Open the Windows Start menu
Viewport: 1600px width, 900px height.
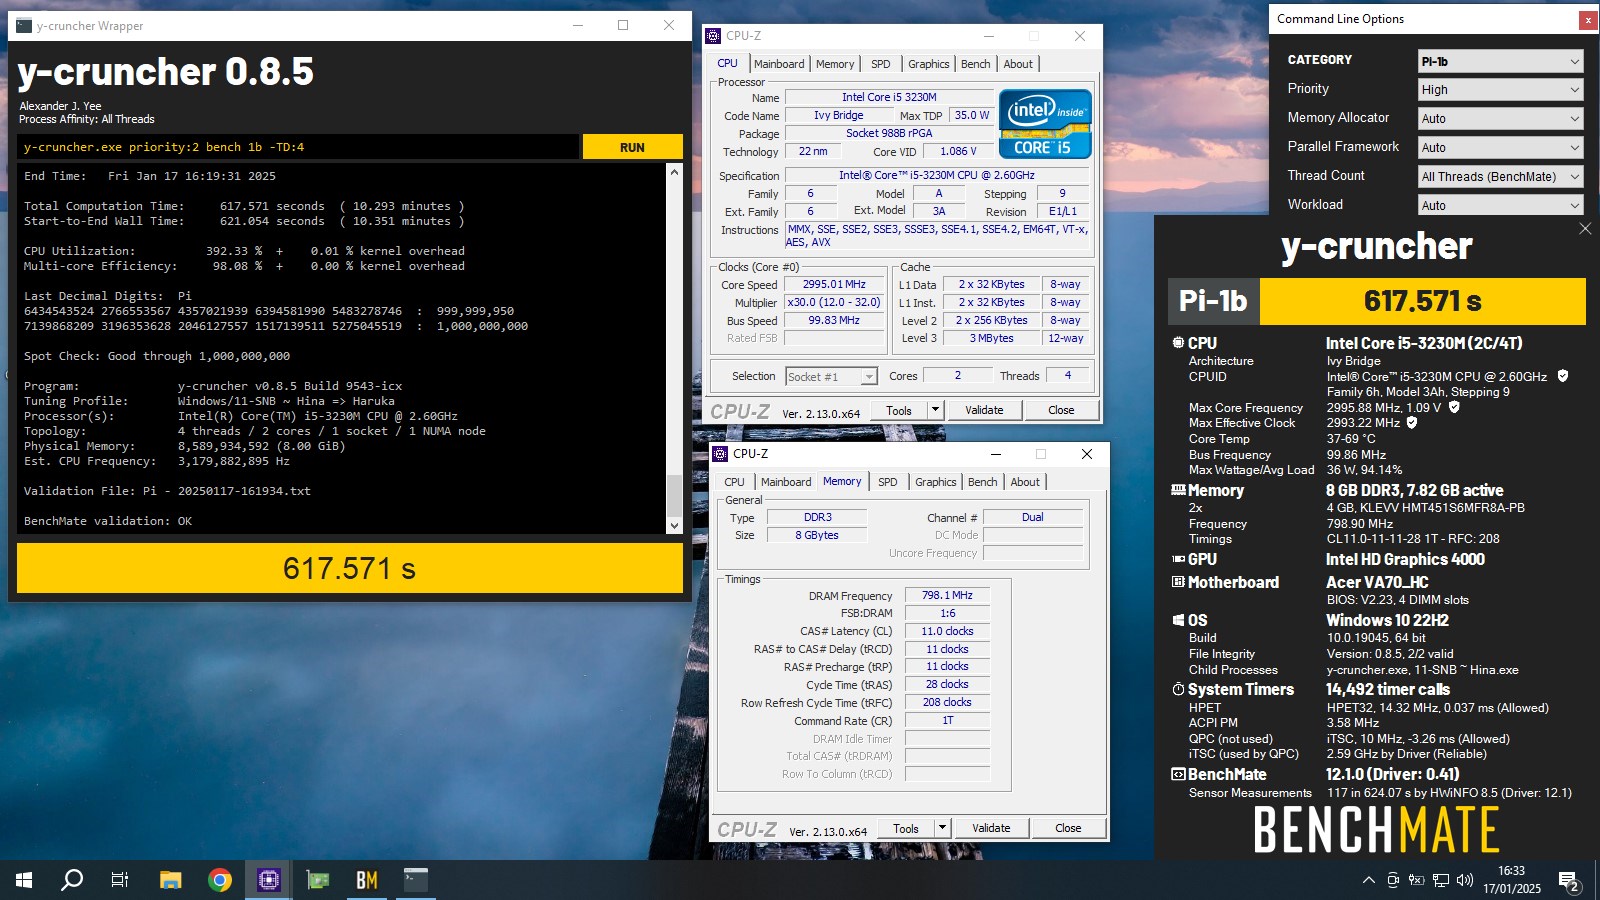[24, 880]
